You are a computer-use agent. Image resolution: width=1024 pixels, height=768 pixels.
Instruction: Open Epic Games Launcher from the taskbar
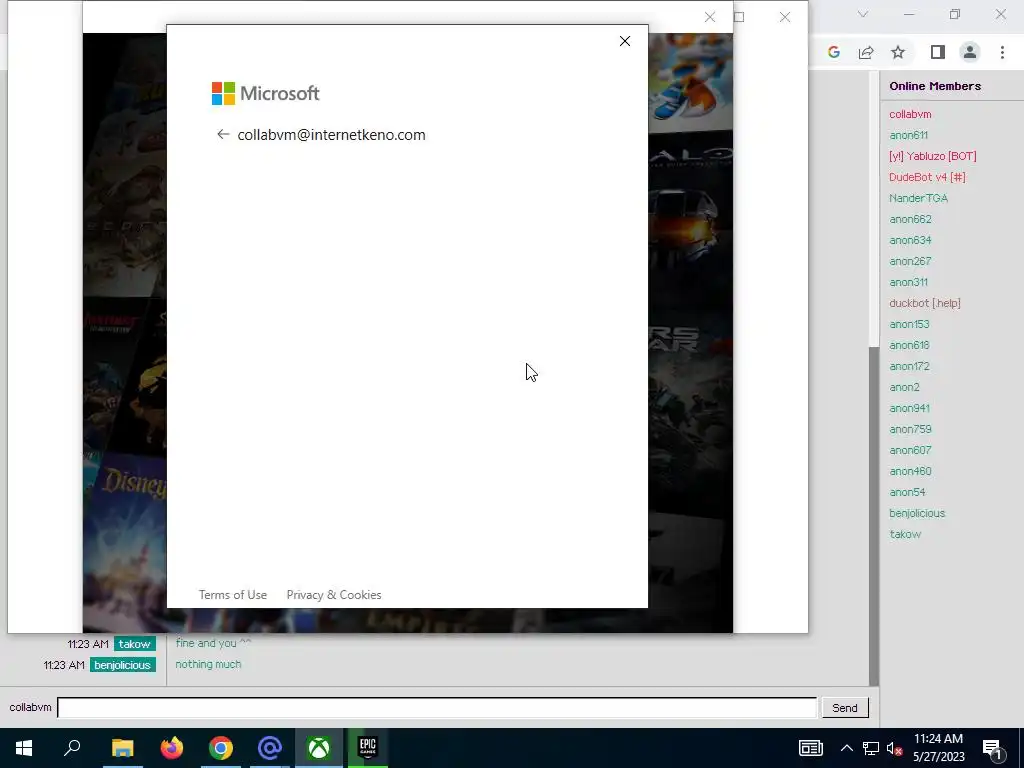tap(368, 748)
